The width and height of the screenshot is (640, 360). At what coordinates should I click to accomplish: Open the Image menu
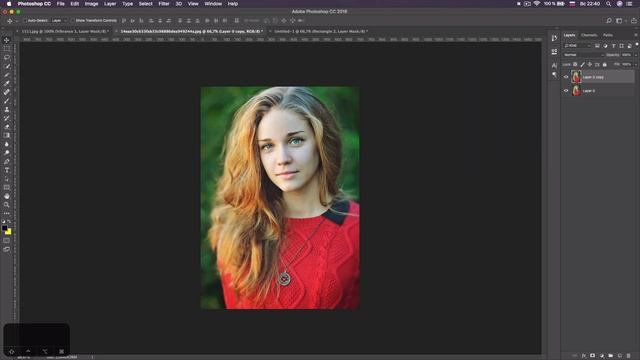pos(91,4)
